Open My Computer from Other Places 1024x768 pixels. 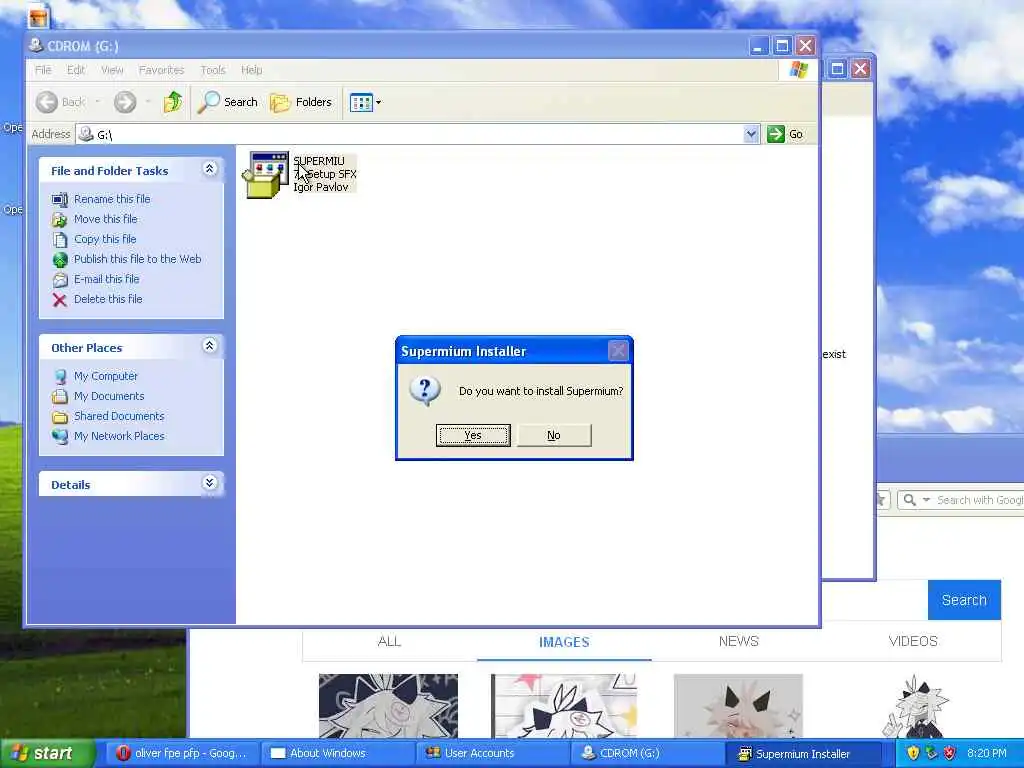pyautogui.click(x=106, y=376)
